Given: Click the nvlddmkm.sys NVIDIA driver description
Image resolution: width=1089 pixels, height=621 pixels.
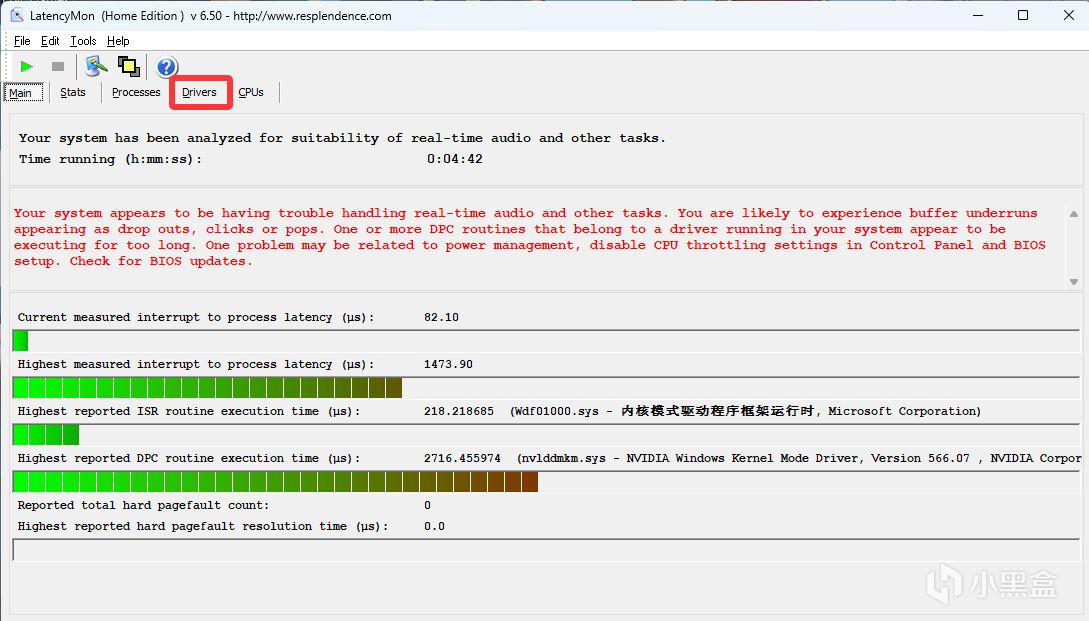Looking at the screenshot, I should tap(799, 458).
